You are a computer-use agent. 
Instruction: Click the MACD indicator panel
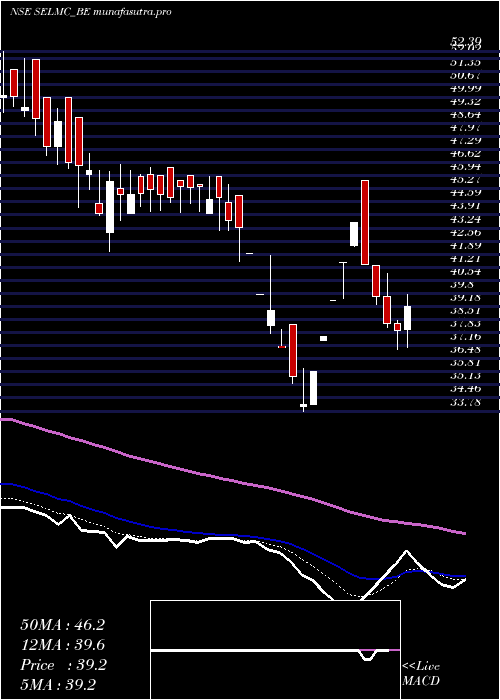(275, 650)
